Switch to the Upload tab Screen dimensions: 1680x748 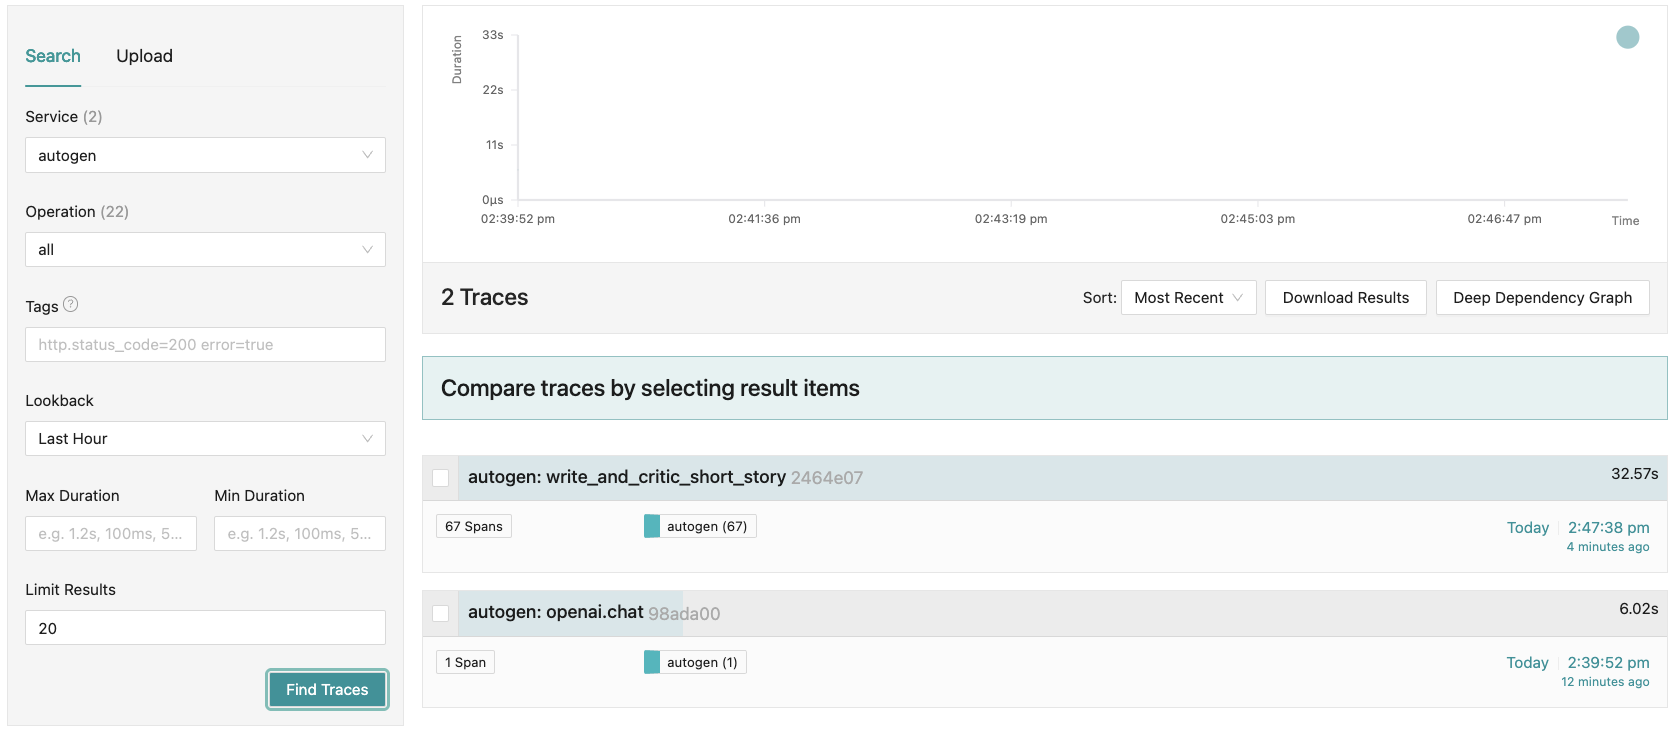point(144,56)
